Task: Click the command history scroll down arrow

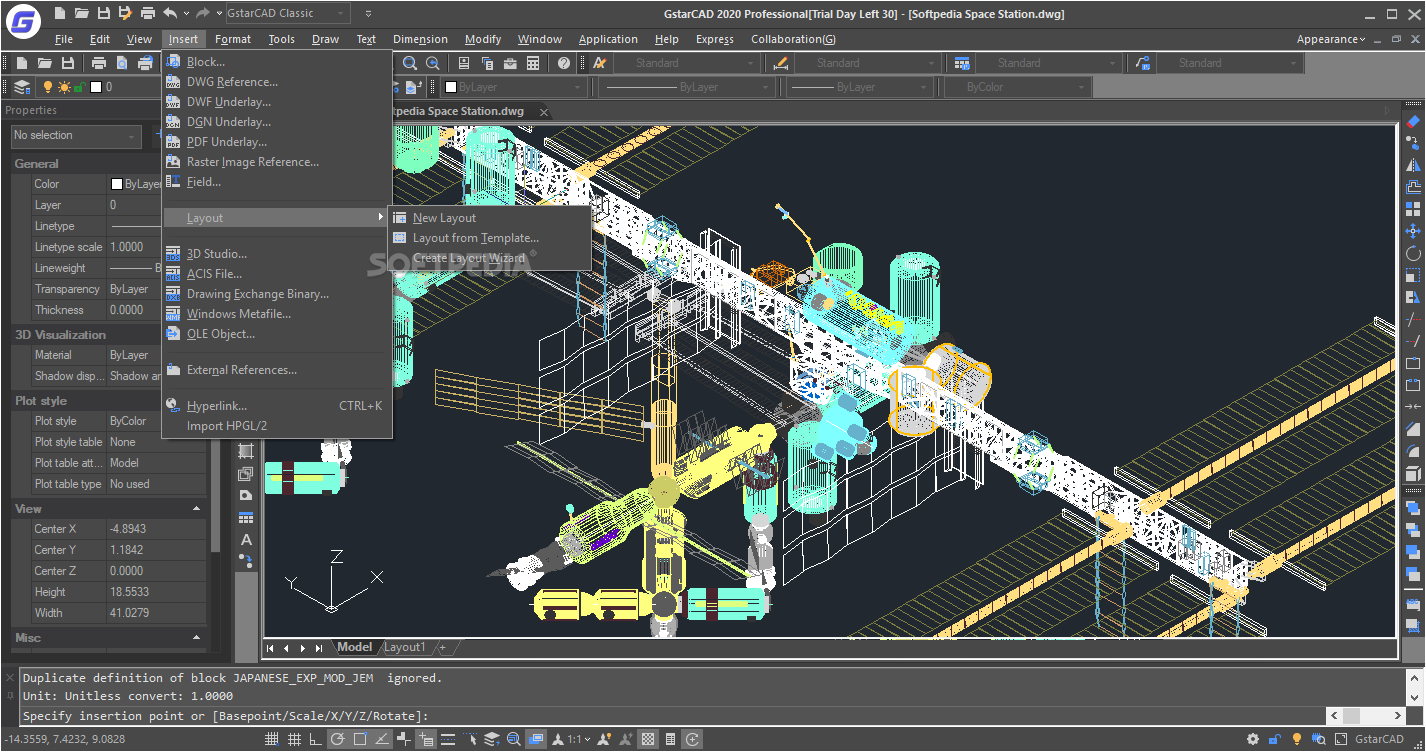Action: [x=1414, y=698]
